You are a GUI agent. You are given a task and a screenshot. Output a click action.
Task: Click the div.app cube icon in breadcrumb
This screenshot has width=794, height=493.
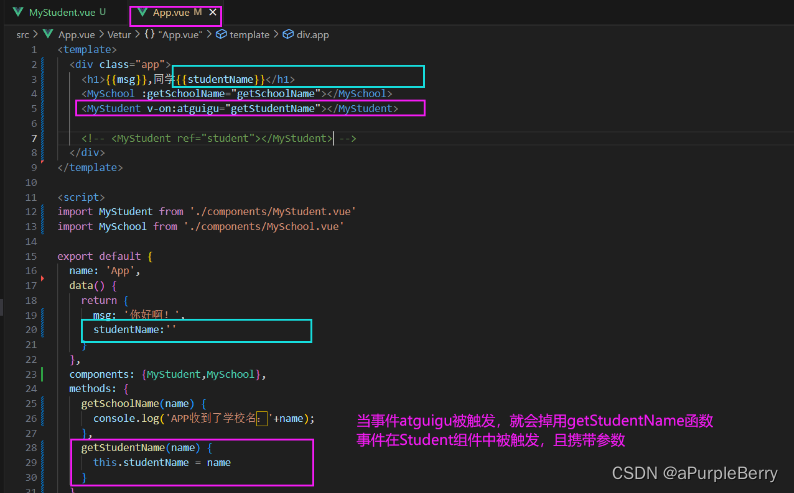288,34
